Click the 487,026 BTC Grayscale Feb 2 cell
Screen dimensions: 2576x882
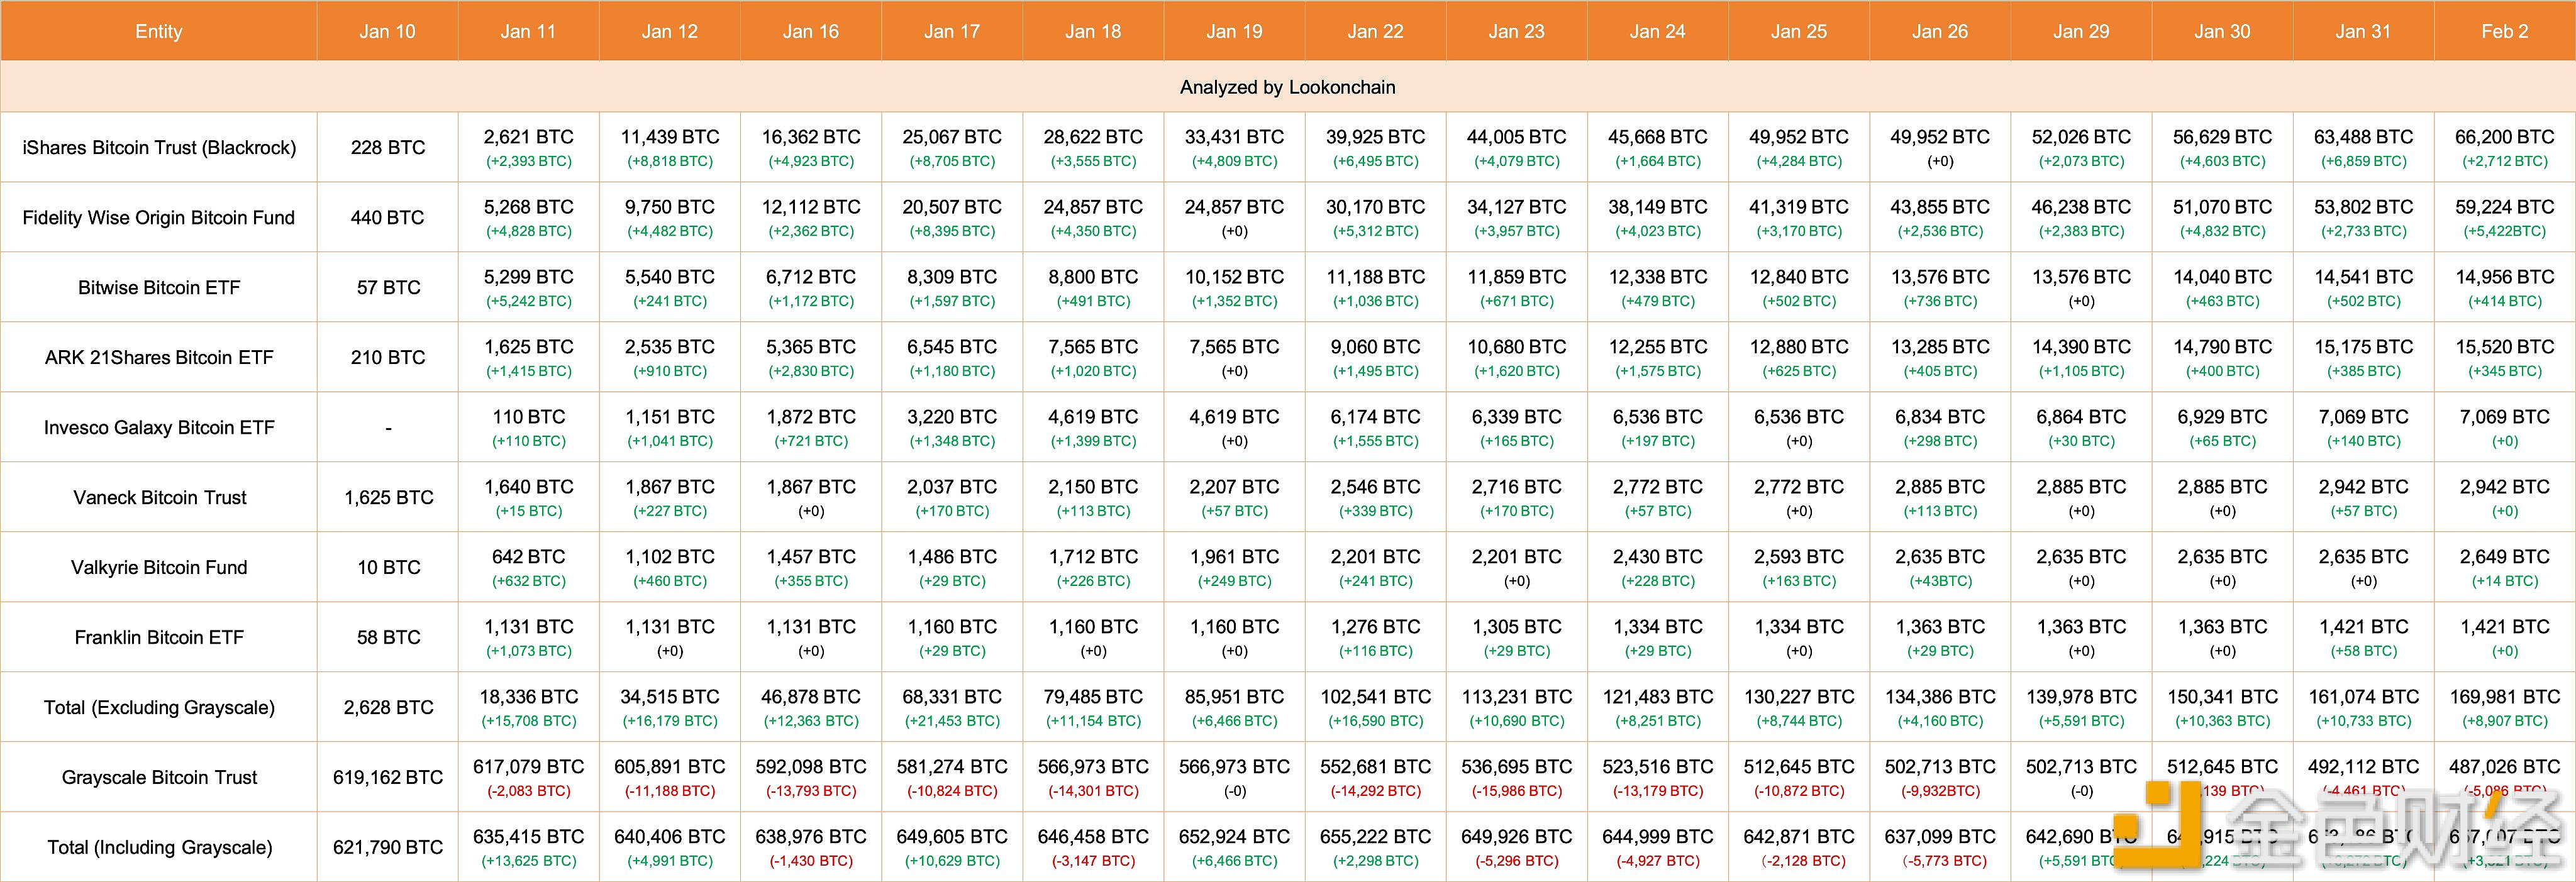pyautogui.click(x=2505, y=777)
